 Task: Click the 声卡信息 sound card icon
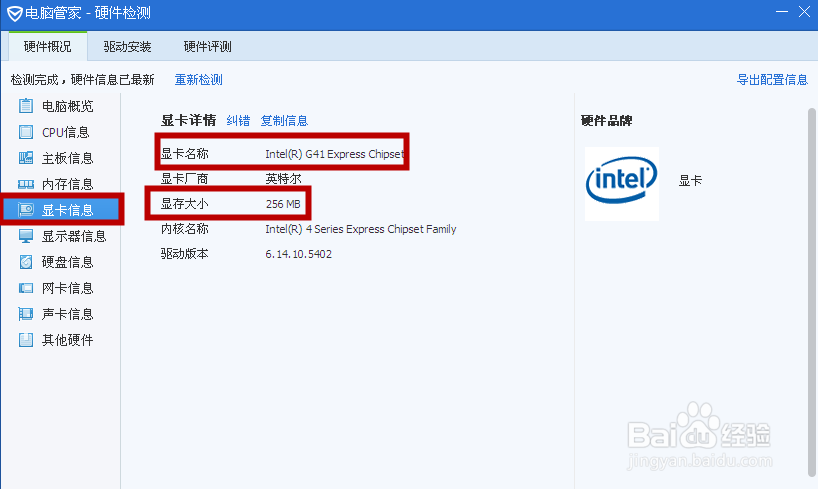tap(26, 314)
